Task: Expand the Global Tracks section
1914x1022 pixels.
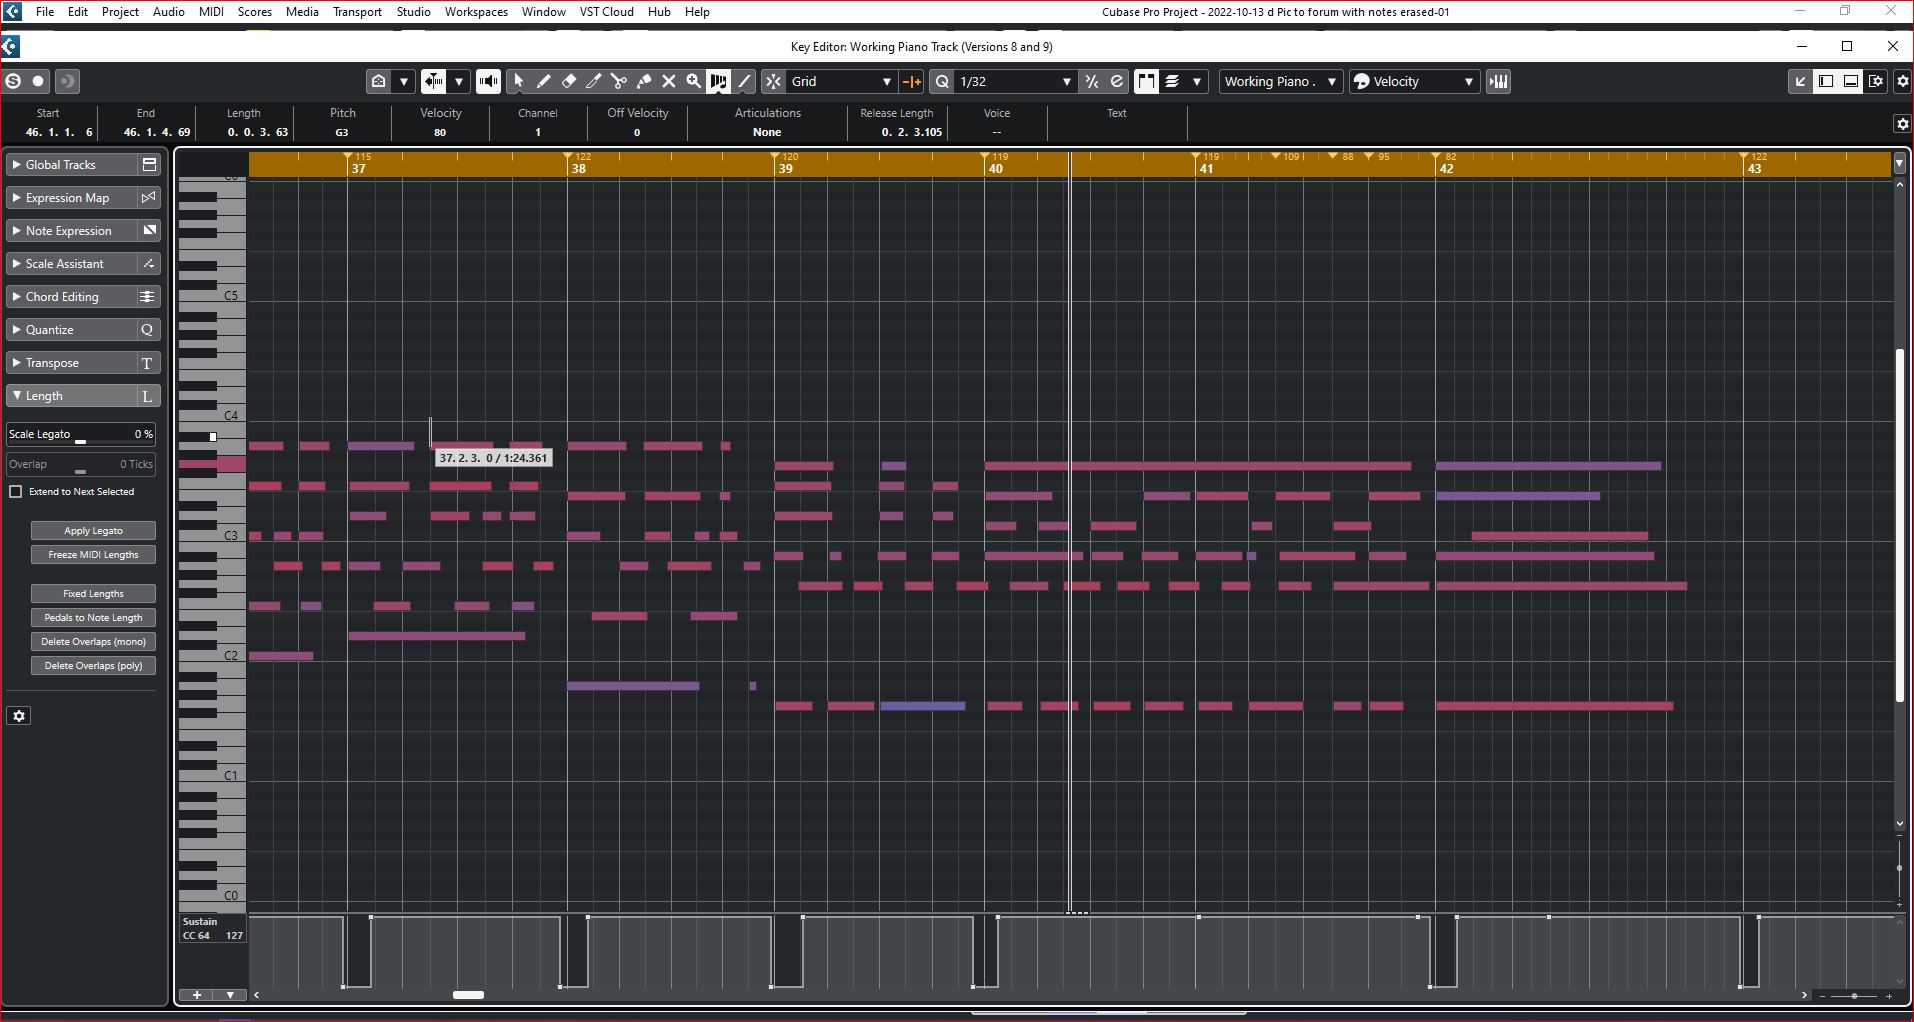Action: point(71,165)
